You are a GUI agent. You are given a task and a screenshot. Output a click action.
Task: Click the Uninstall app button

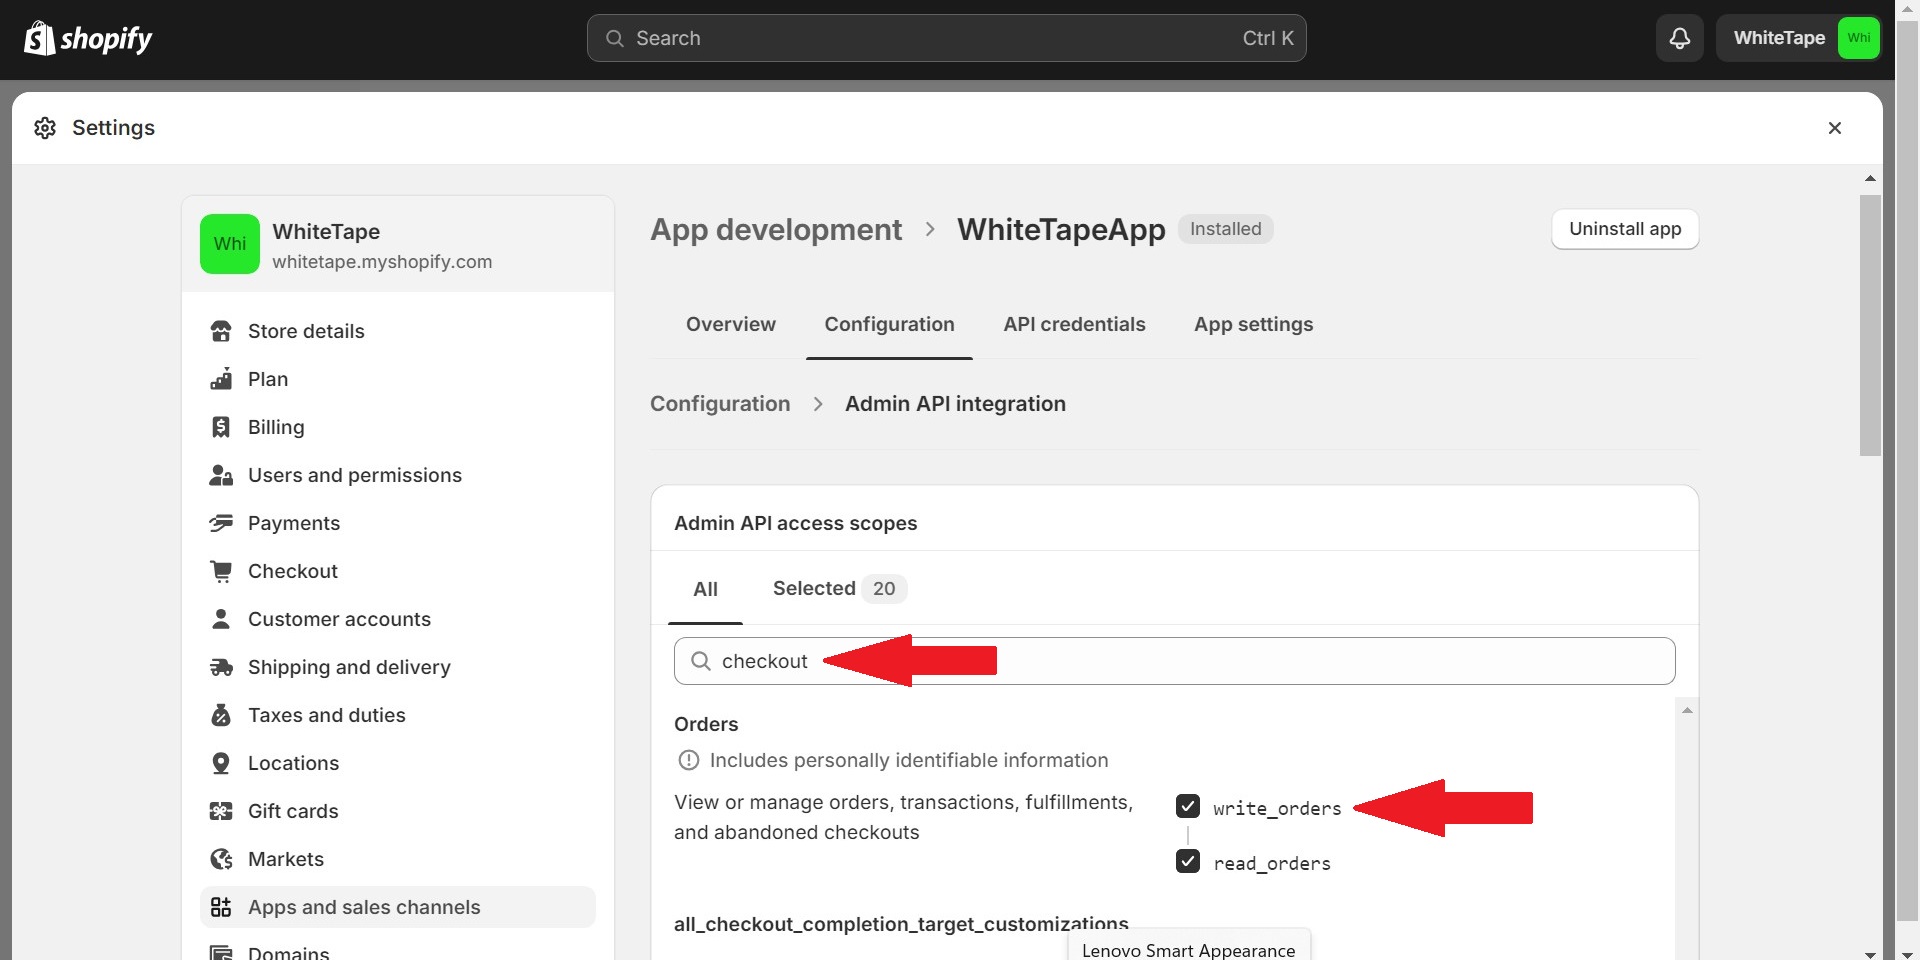1625,229
